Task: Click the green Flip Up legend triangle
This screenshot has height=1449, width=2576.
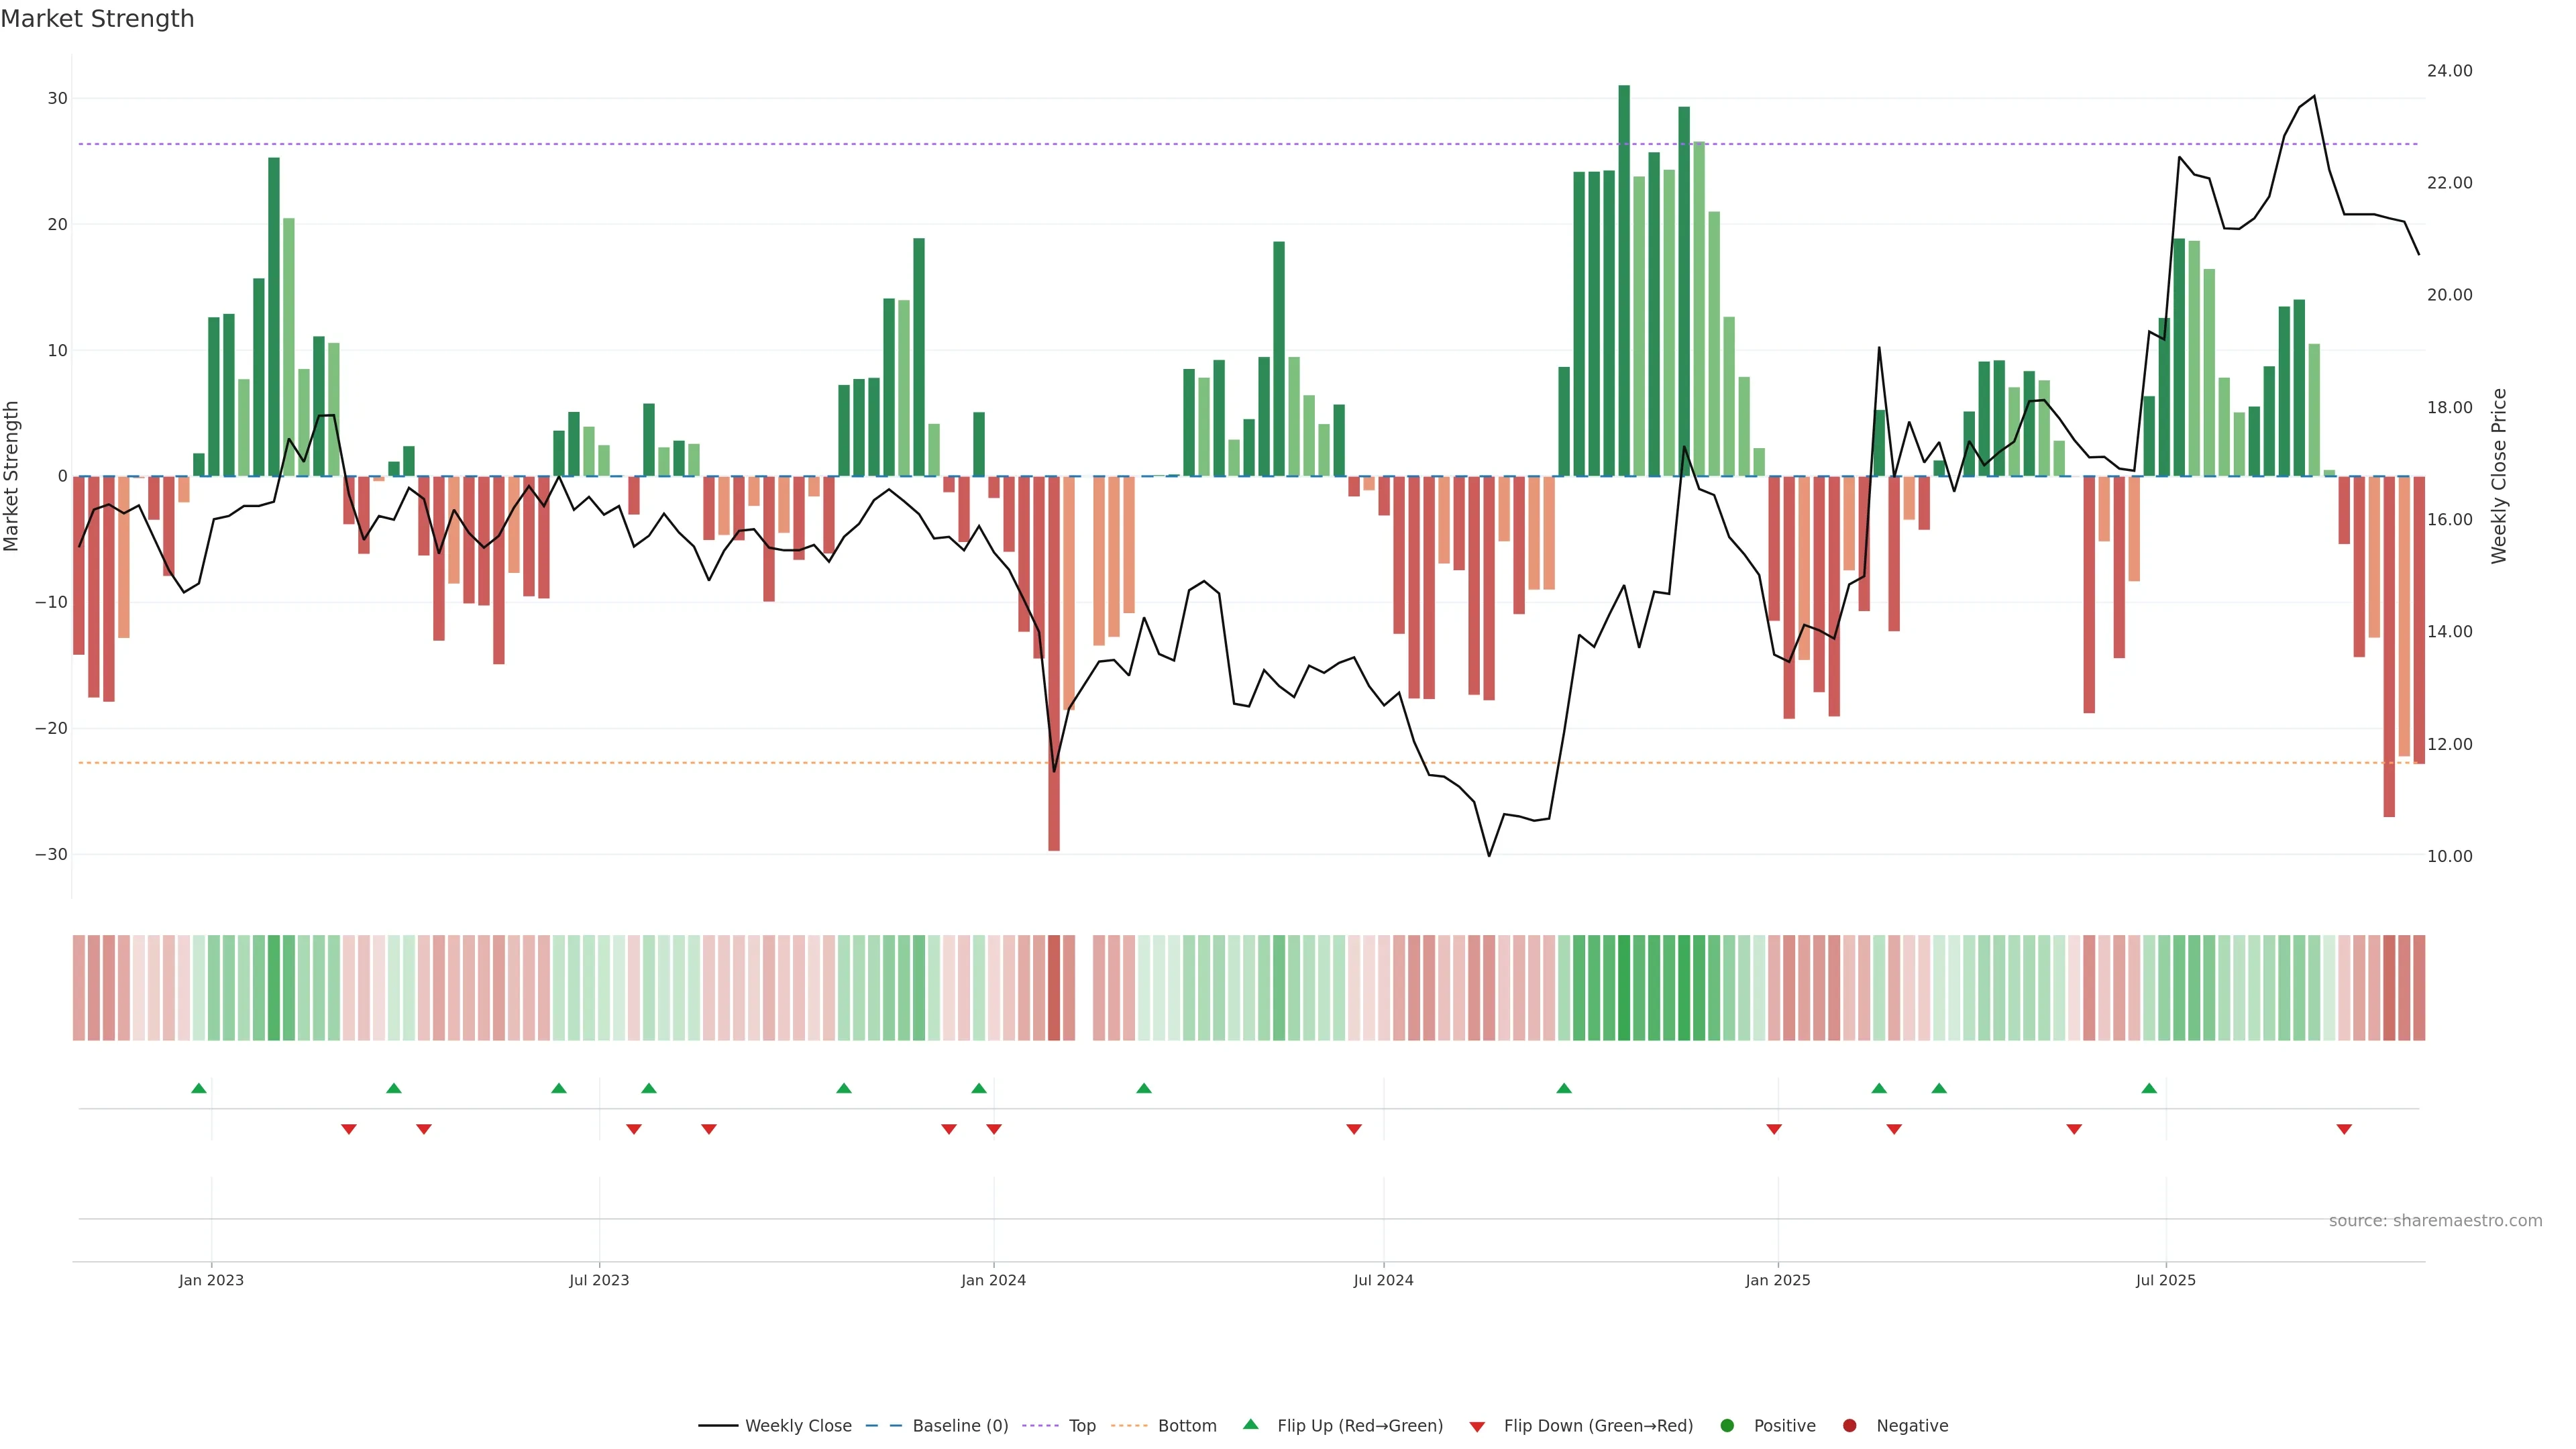Action: tap(1250, 1424)
